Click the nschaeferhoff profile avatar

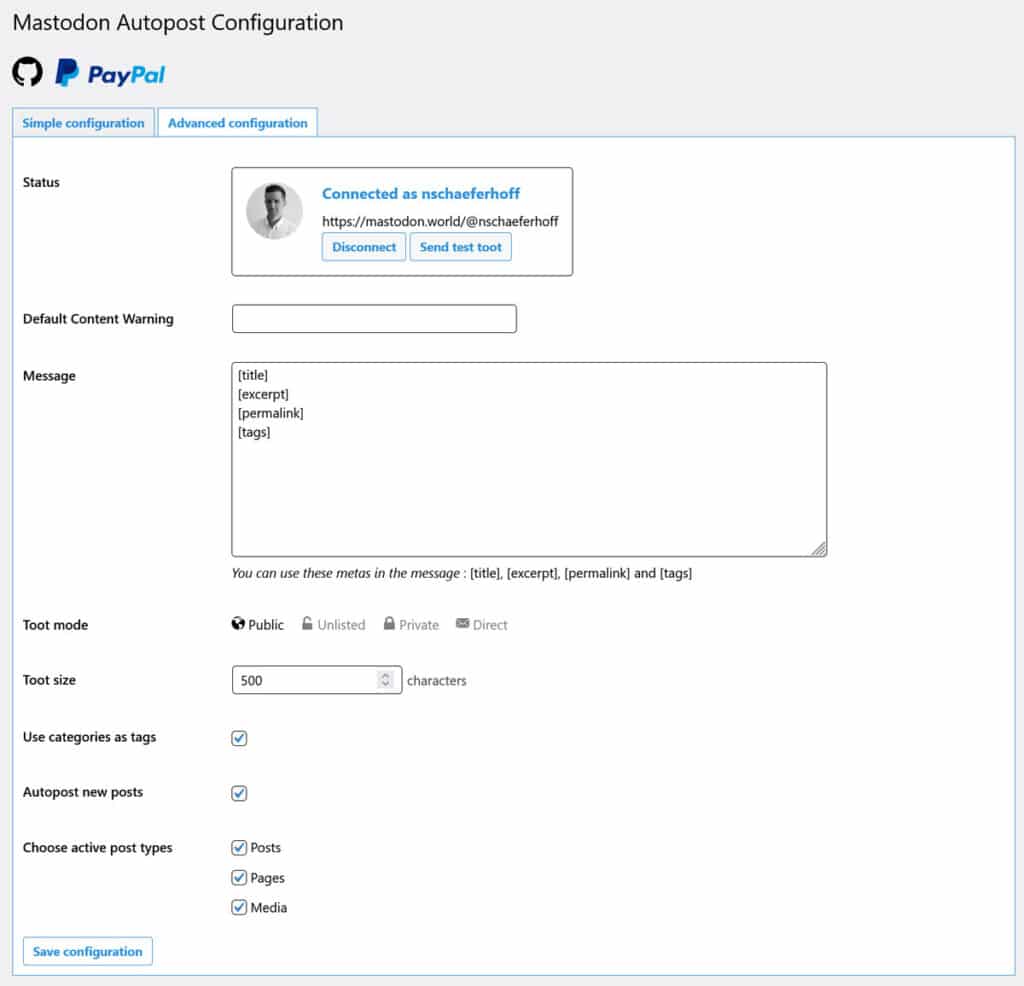pos(274,212)
